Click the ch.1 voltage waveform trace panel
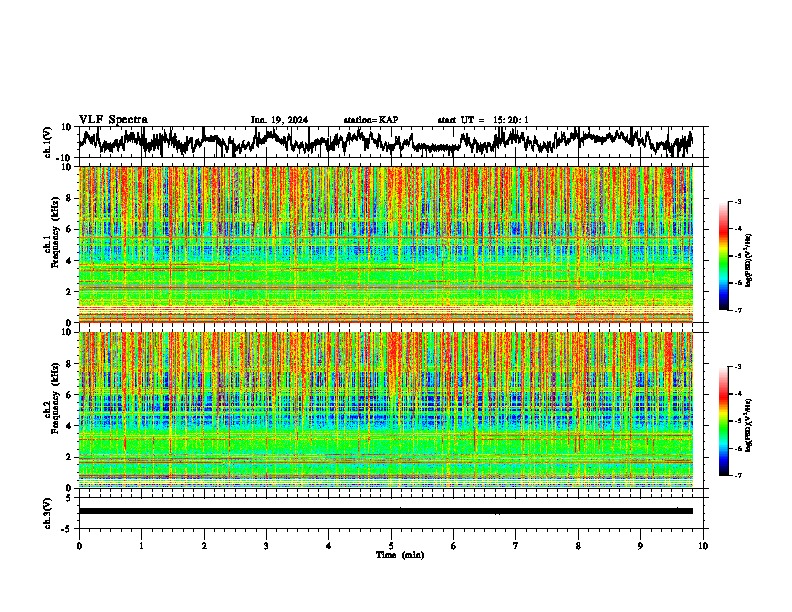792x612 pixels. tap(390, 142)
